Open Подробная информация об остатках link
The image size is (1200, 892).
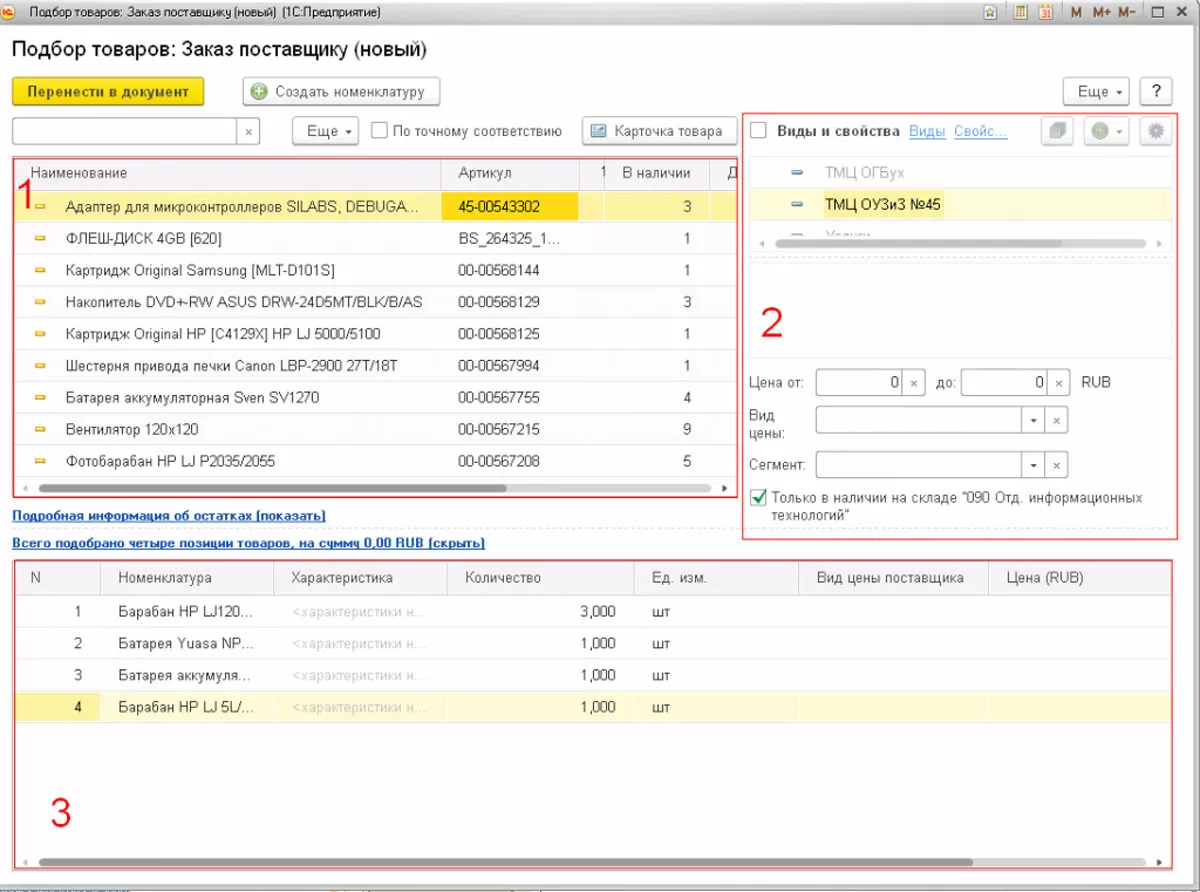[169, 516]
